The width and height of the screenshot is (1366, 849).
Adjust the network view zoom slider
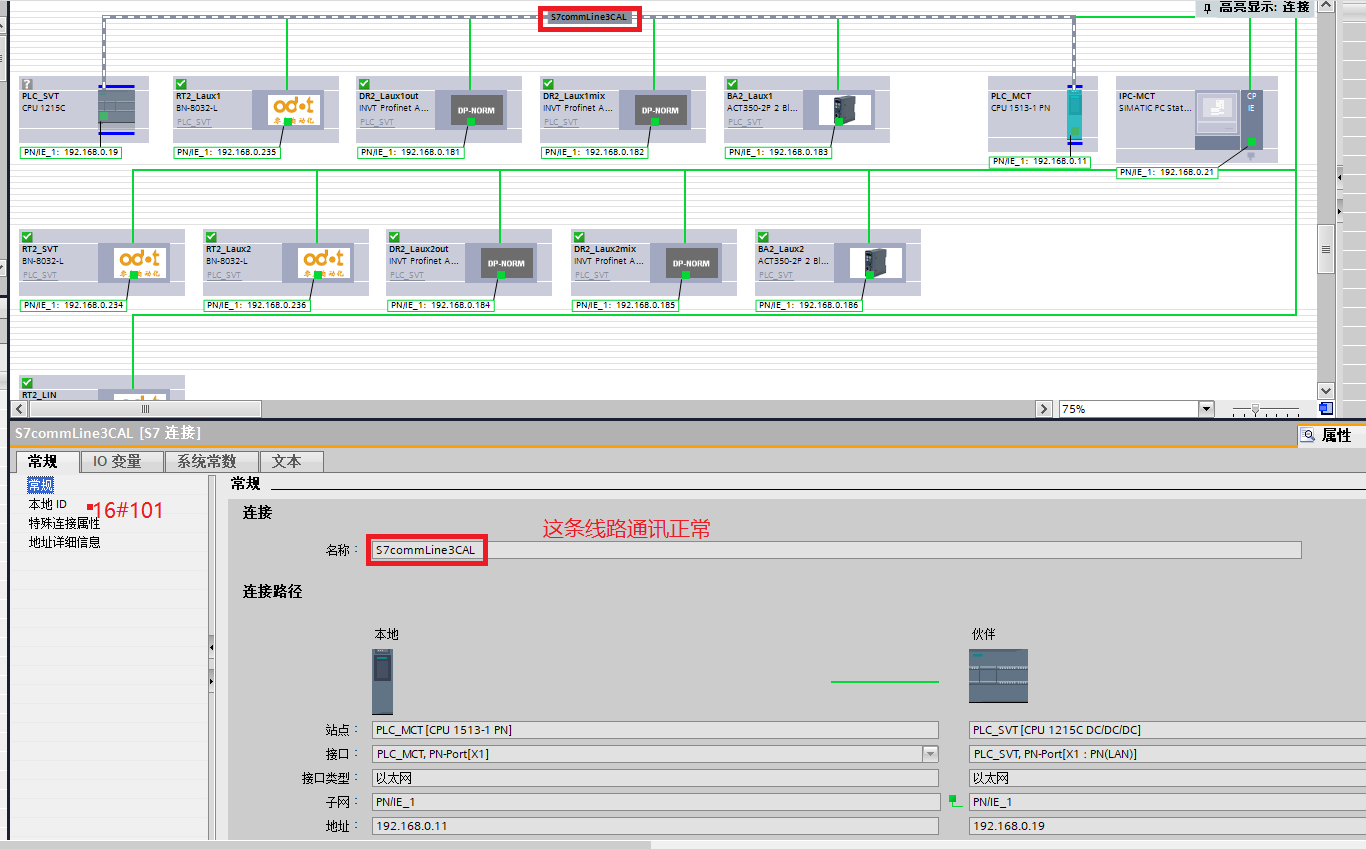click(x=1255, y=409)
